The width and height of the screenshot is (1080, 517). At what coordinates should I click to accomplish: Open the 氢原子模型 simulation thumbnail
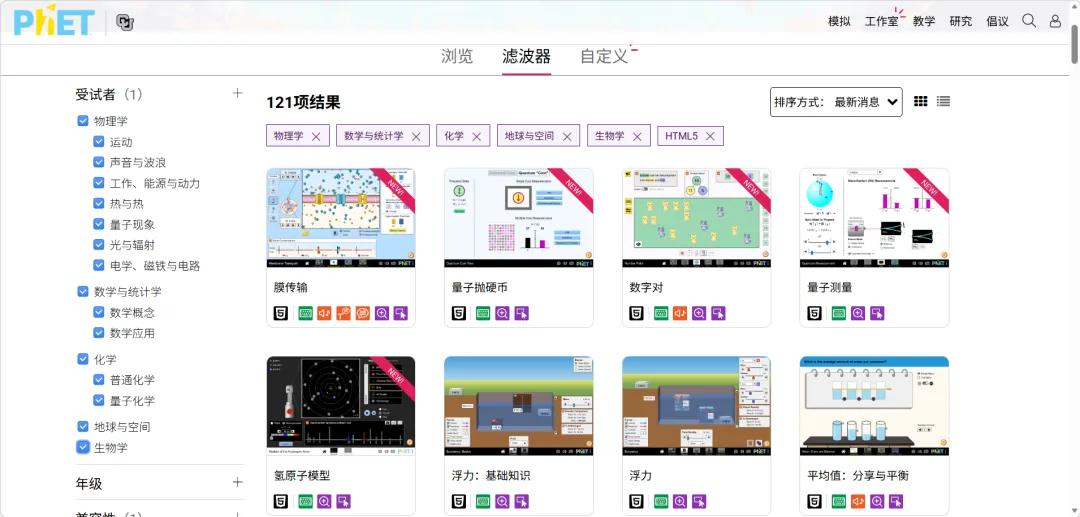click(341, 406)
